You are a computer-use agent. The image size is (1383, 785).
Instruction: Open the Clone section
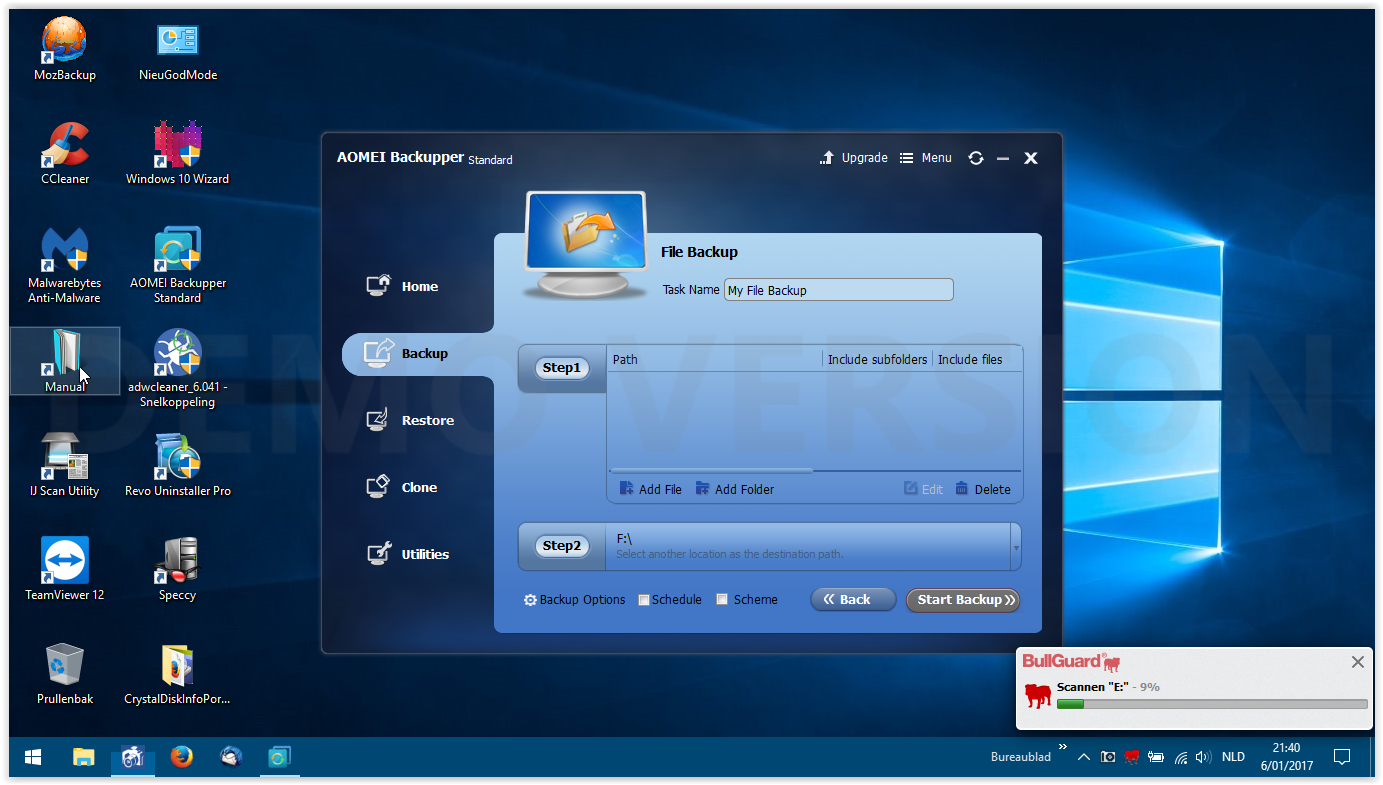click(x=402, y=487)
